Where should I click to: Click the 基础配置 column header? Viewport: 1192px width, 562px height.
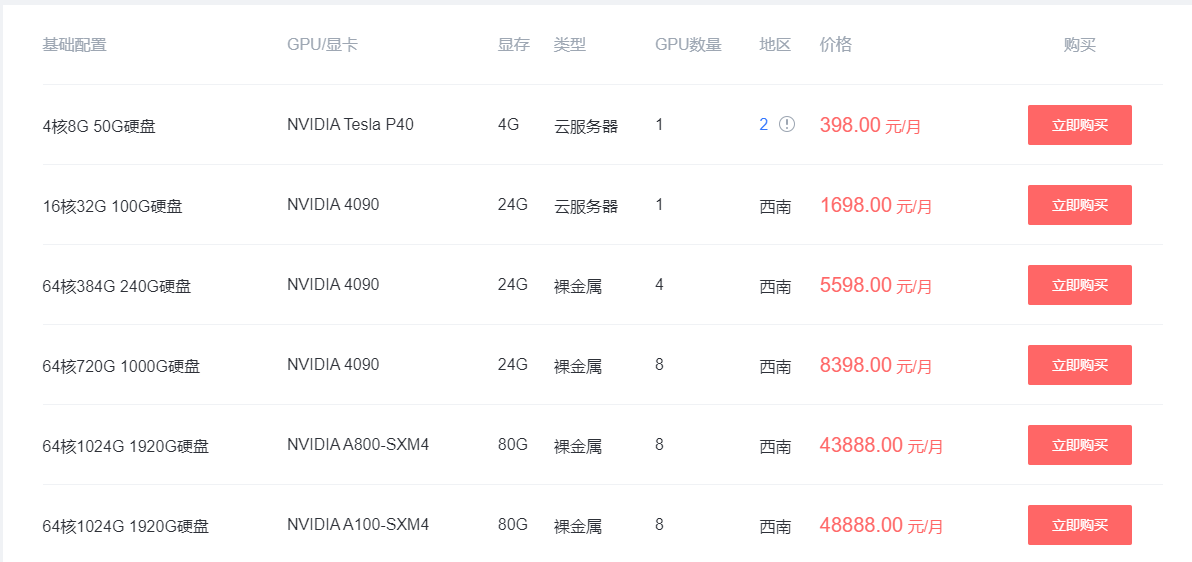[x=74, y=45]
